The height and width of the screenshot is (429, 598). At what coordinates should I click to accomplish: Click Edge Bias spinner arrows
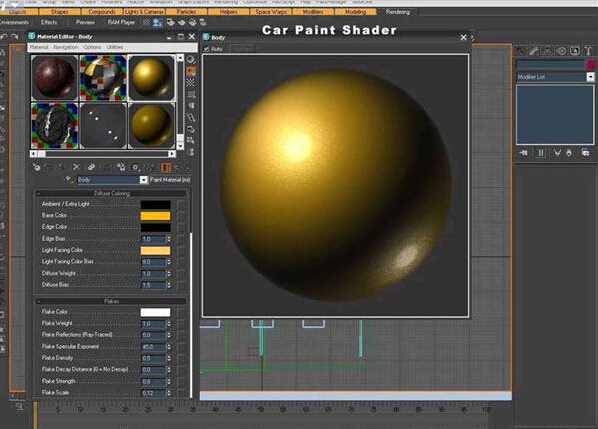click(169, 239)
